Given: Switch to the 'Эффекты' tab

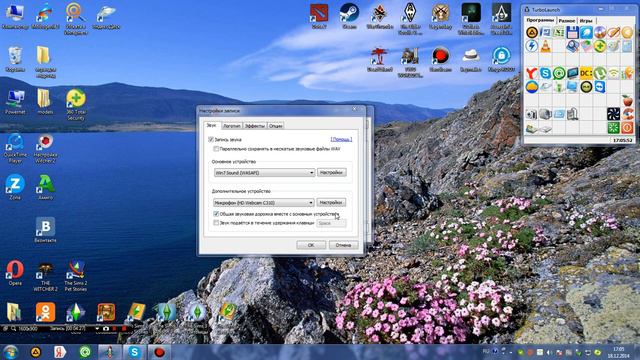Looking at the screenshot, I should pos(255,126).
